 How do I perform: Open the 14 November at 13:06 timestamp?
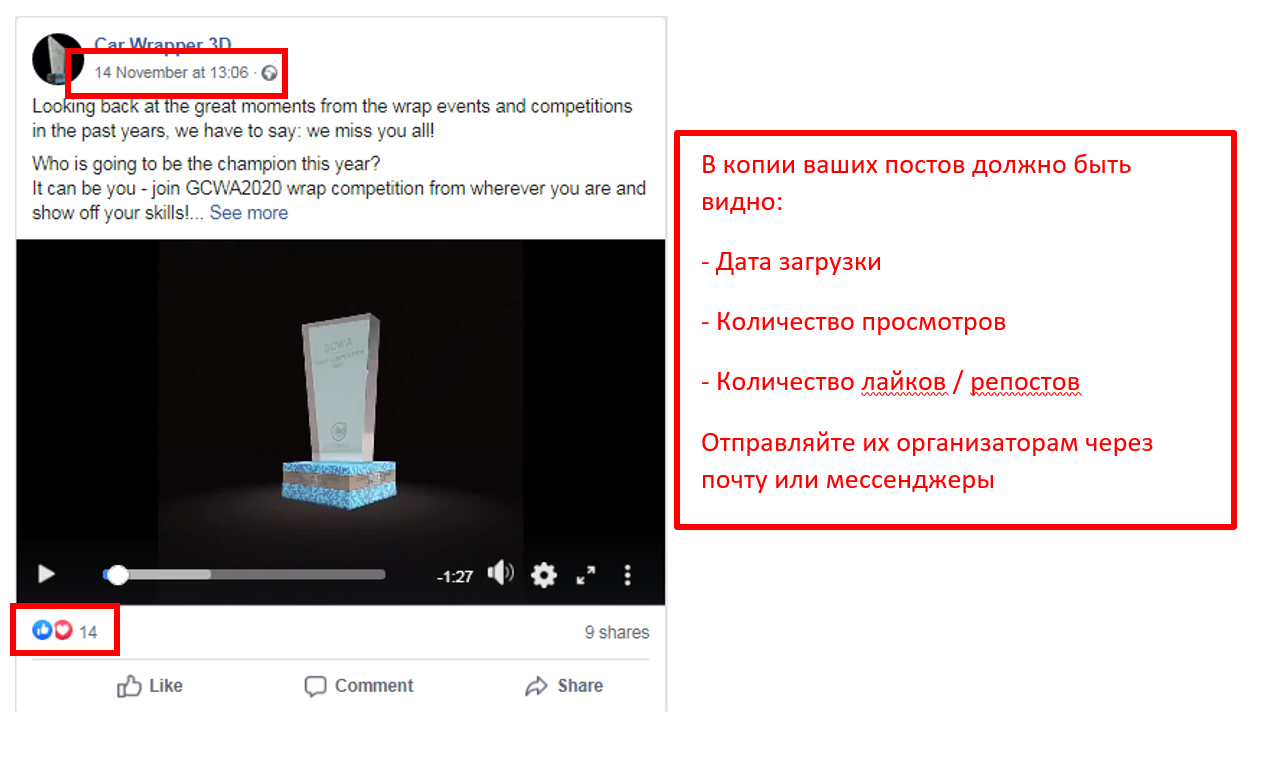(171, 72)
